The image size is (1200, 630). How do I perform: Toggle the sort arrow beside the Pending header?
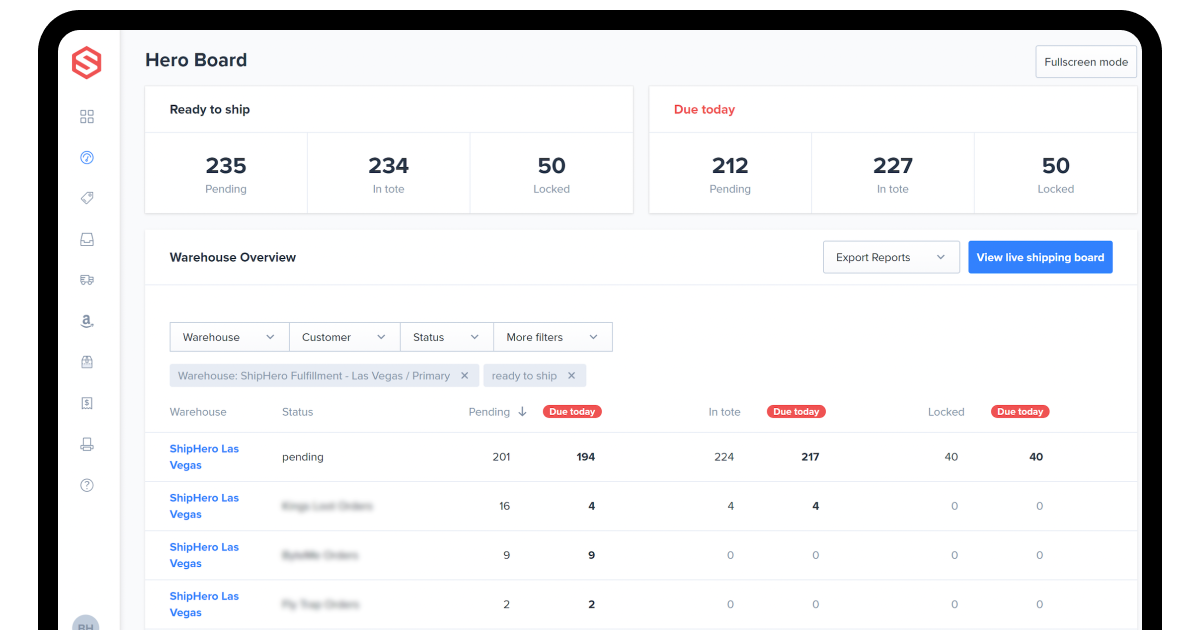click(x=522, y=412)
